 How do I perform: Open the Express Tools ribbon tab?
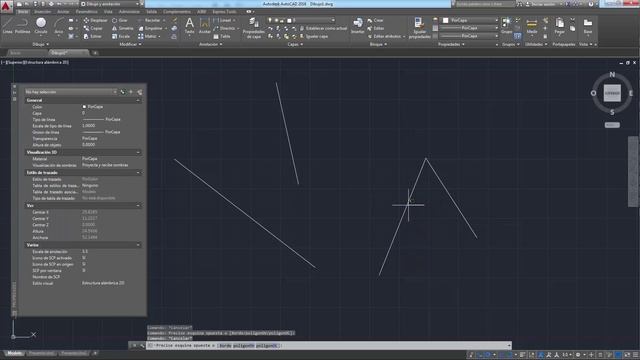(224, 12)
